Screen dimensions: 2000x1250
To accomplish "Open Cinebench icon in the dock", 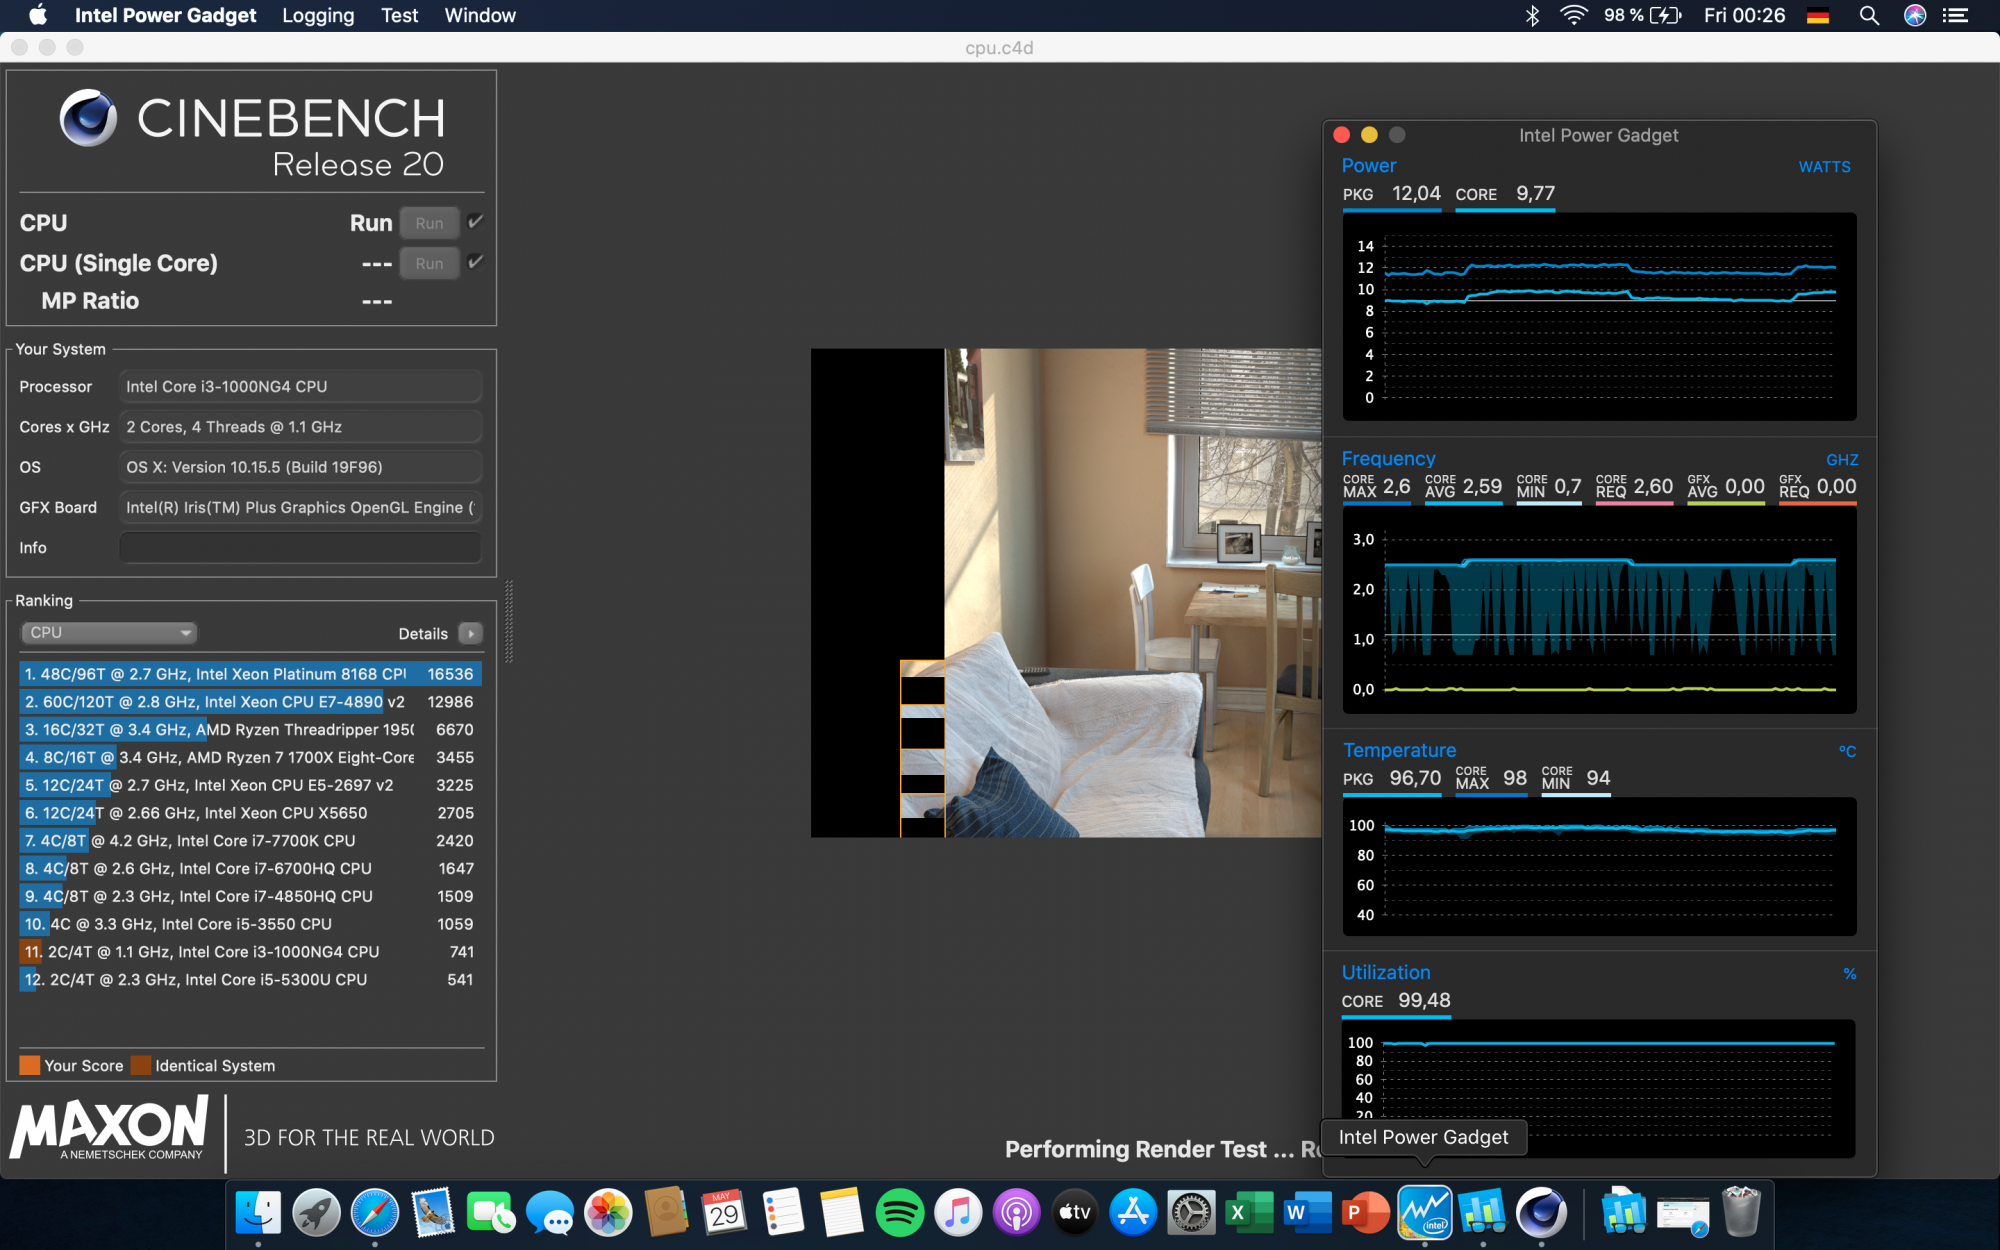I will pos(1541,1214).
